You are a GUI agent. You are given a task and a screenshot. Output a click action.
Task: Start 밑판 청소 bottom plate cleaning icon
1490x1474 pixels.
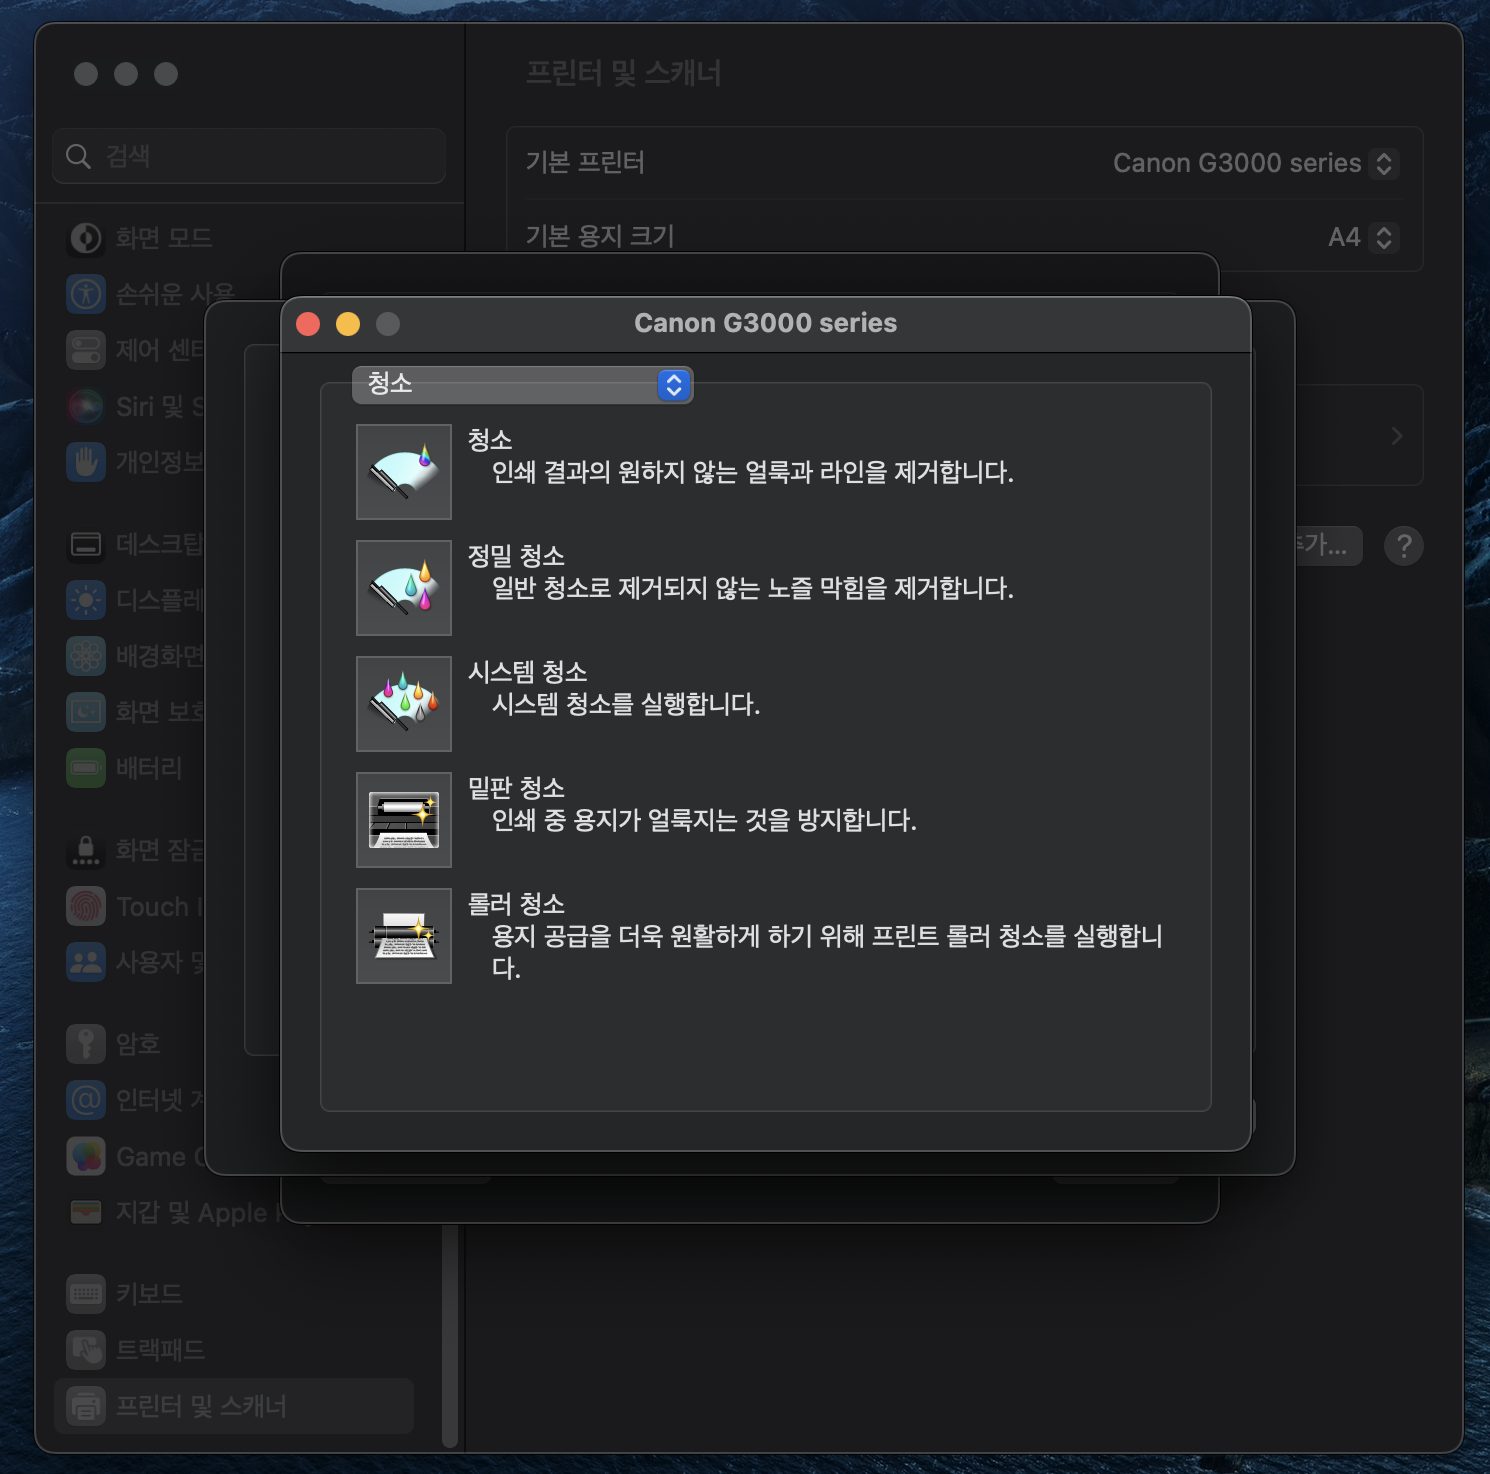pos(404,820)
